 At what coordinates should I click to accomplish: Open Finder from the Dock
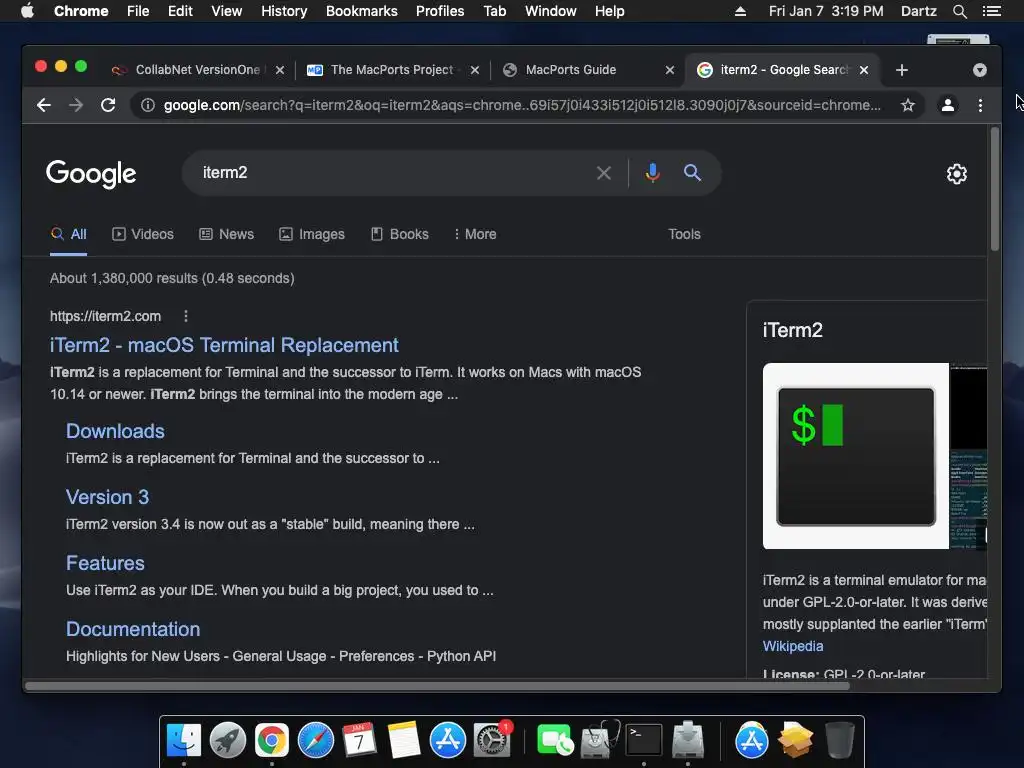point(184,740)
